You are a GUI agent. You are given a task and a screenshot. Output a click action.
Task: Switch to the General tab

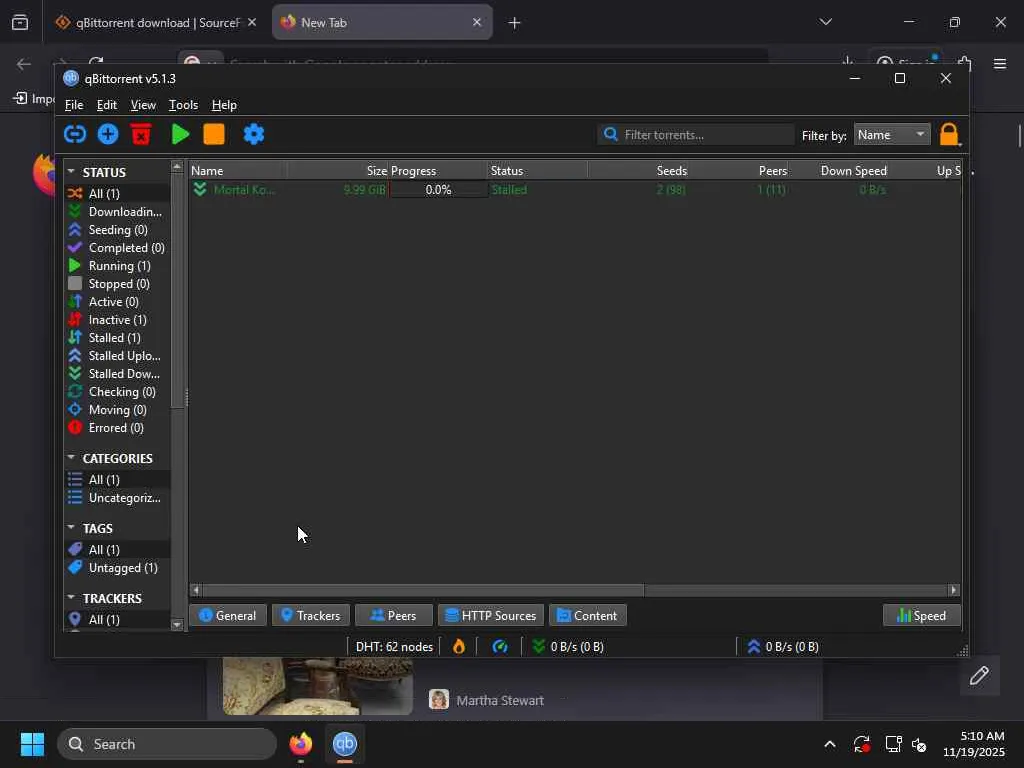[x=227, y=615]
